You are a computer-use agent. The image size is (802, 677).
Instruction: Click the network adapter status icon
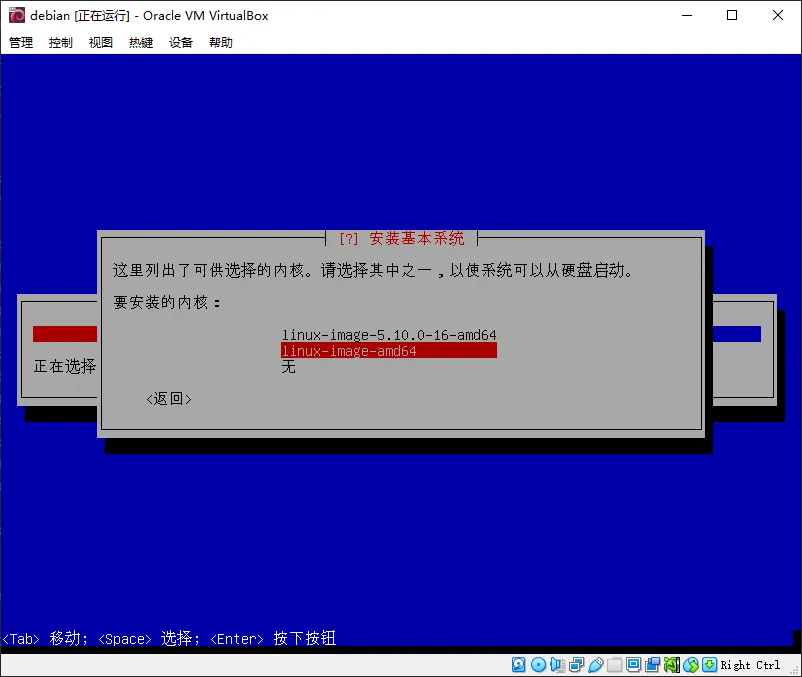pyautogui.click(x=576, y=665)
